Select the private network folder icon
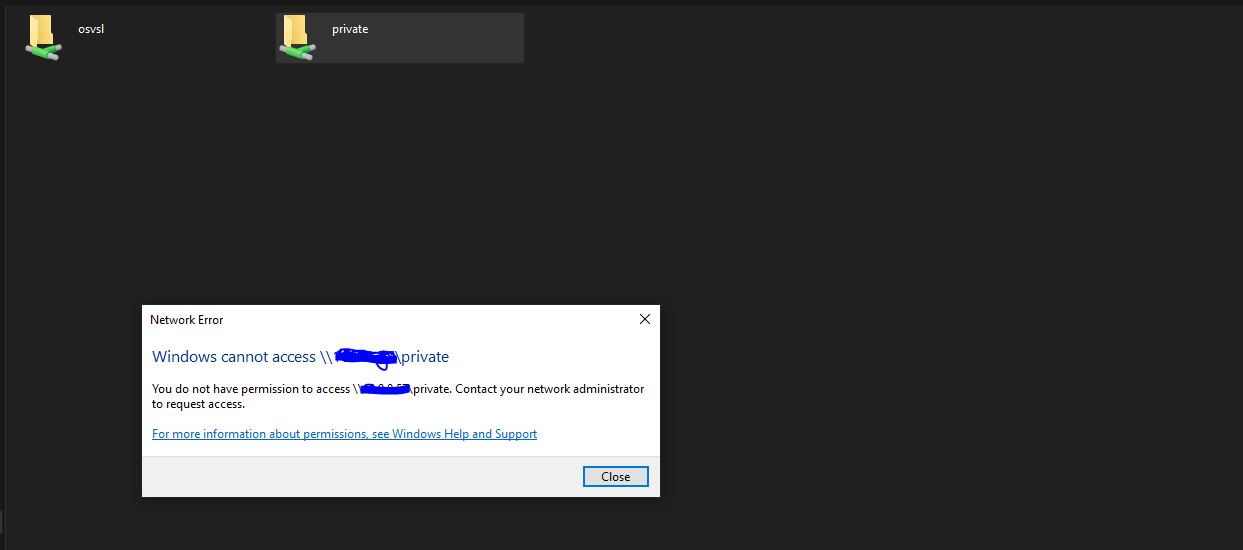This screenshot has width=1243, height=550. 297,38
